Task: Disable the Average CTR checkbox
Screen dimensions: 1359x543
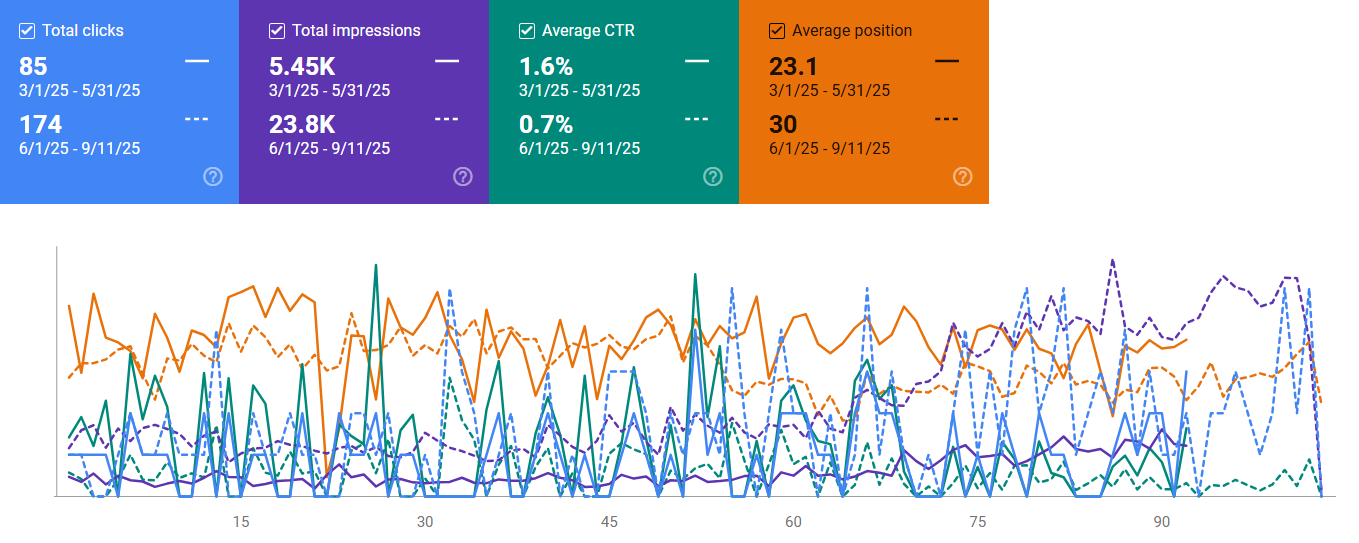Action: tap(527, 31)
